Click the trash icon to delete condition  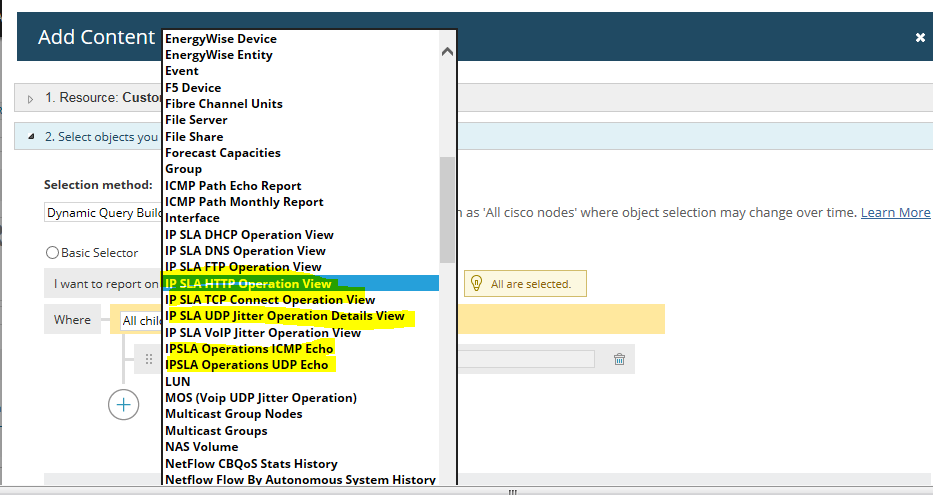(619, 359)
